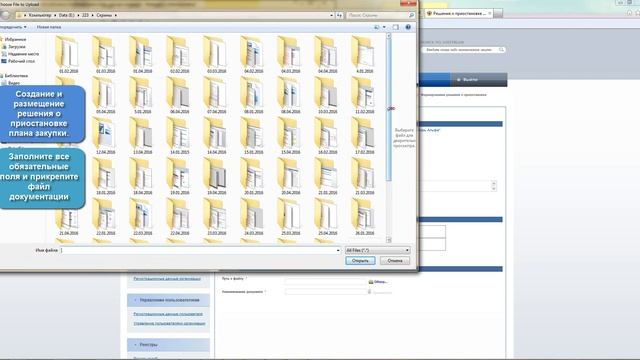Click the Компьютер breadcrumb in the address bar
Viewport: 640px width, 360px height.
click(40, 15)
